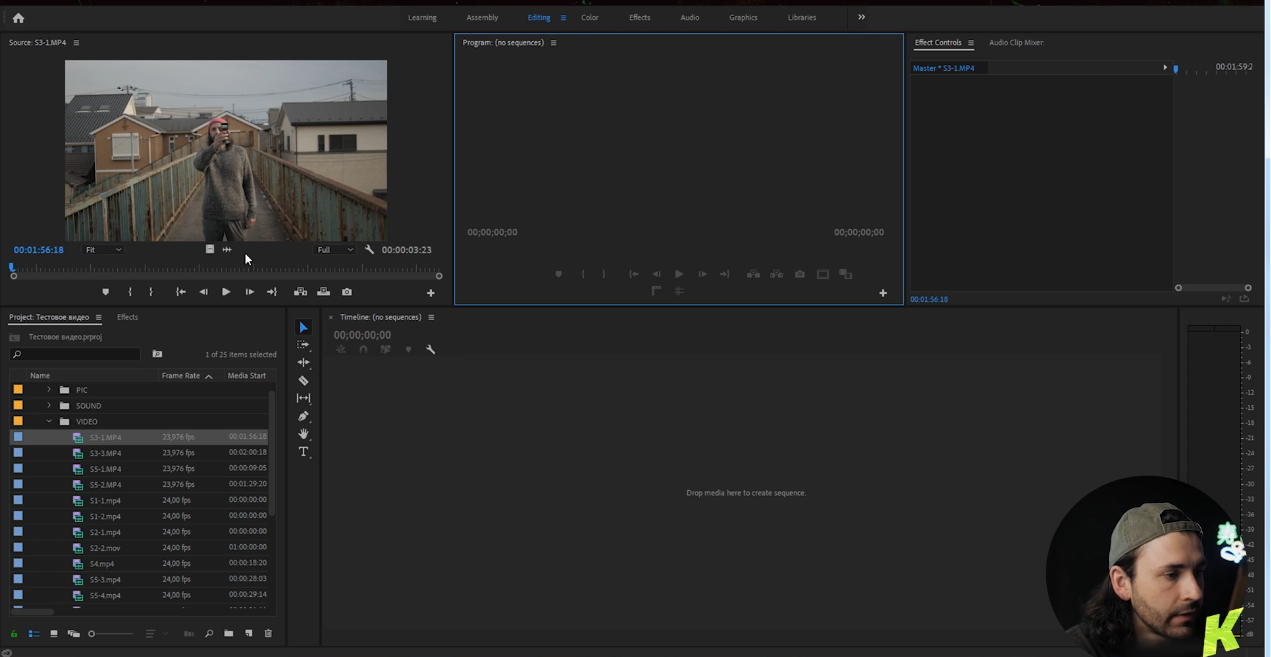Switch to the Color workspace tab
The image size is (1271, 657).
click(x=590, y=17)
